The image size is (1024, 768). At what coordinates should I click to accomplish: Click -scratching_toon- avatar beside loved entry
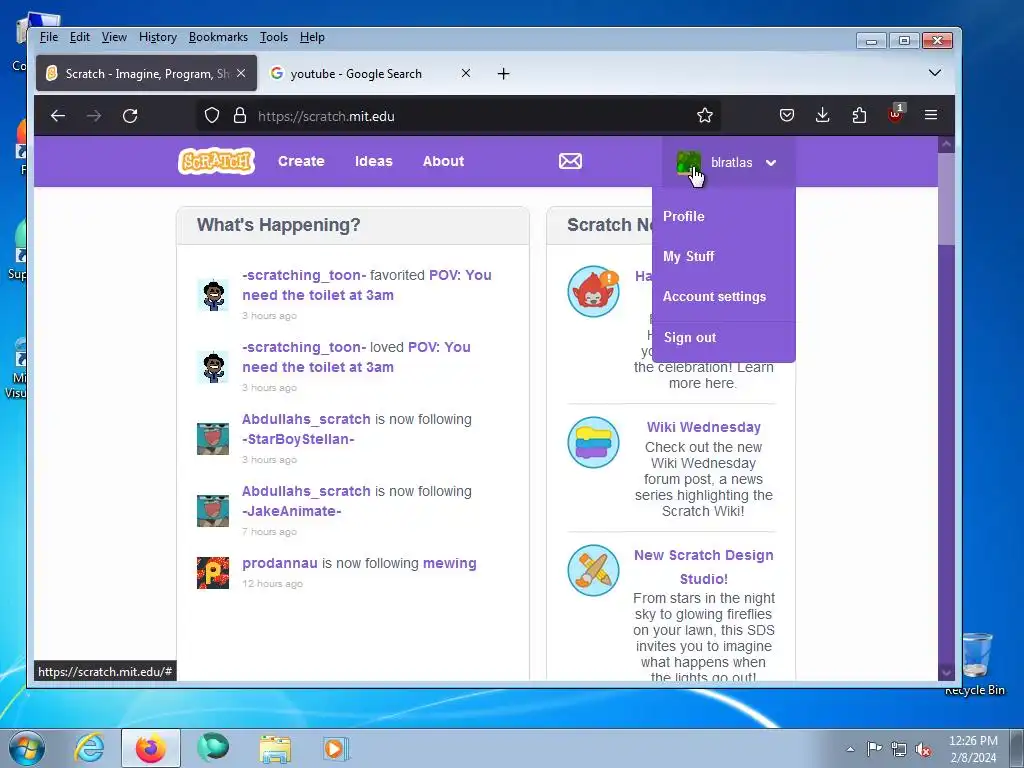(x=213, y=367)
